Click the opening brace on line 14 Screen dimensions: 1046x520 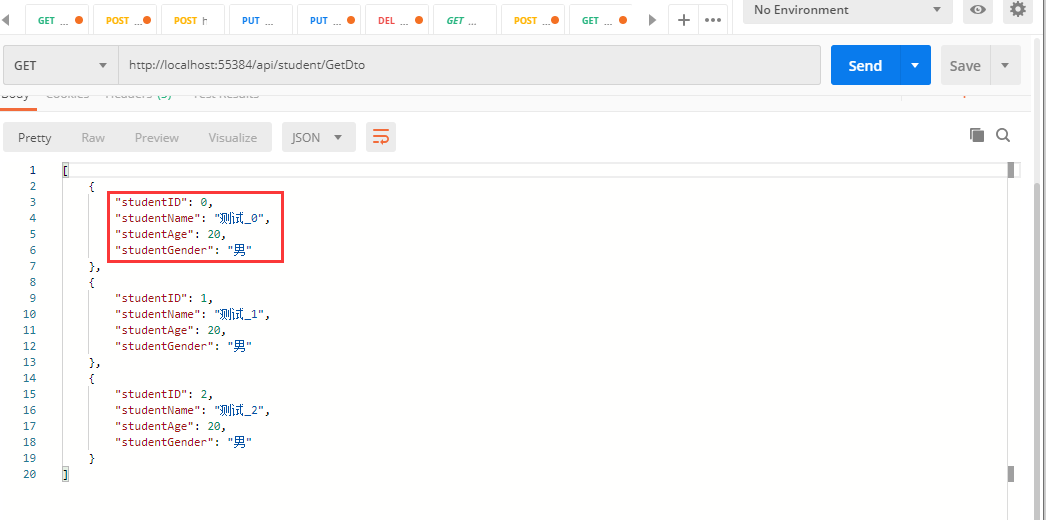click(91, 378)
